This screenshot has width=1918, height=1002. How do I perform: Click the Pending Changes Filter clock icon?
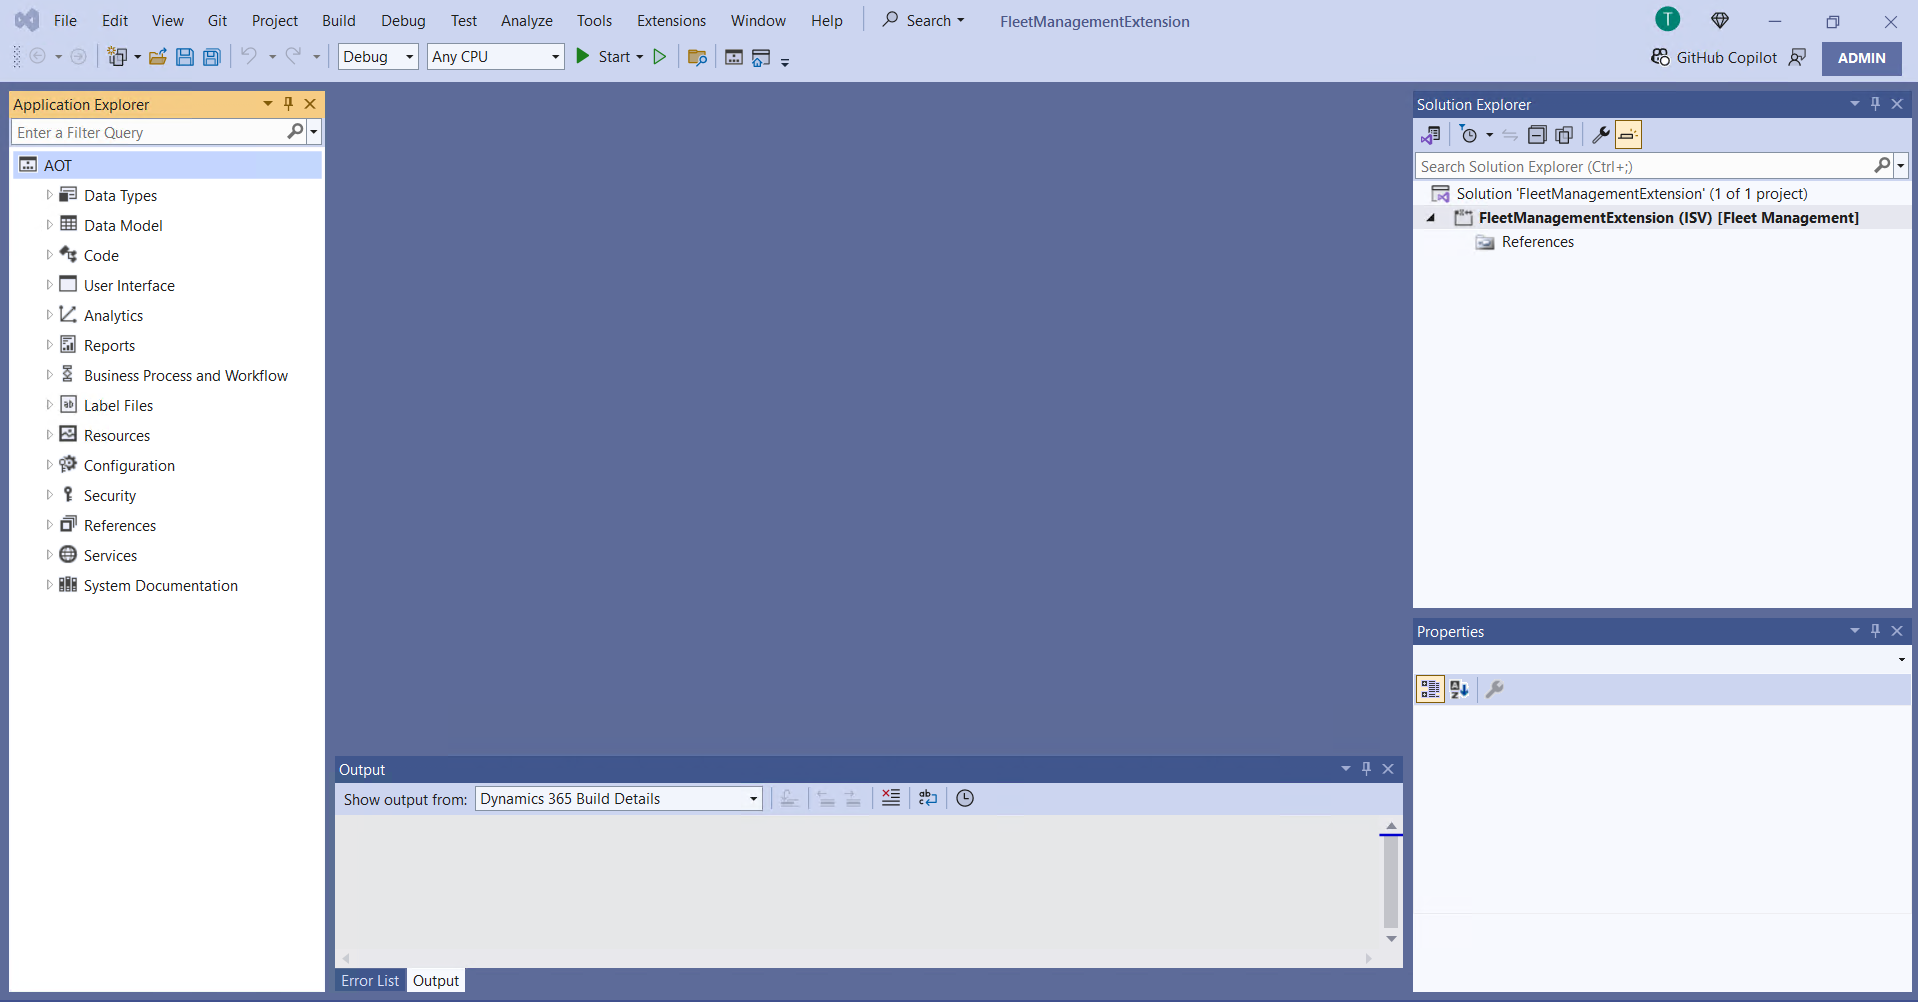tap(1469, 135)
